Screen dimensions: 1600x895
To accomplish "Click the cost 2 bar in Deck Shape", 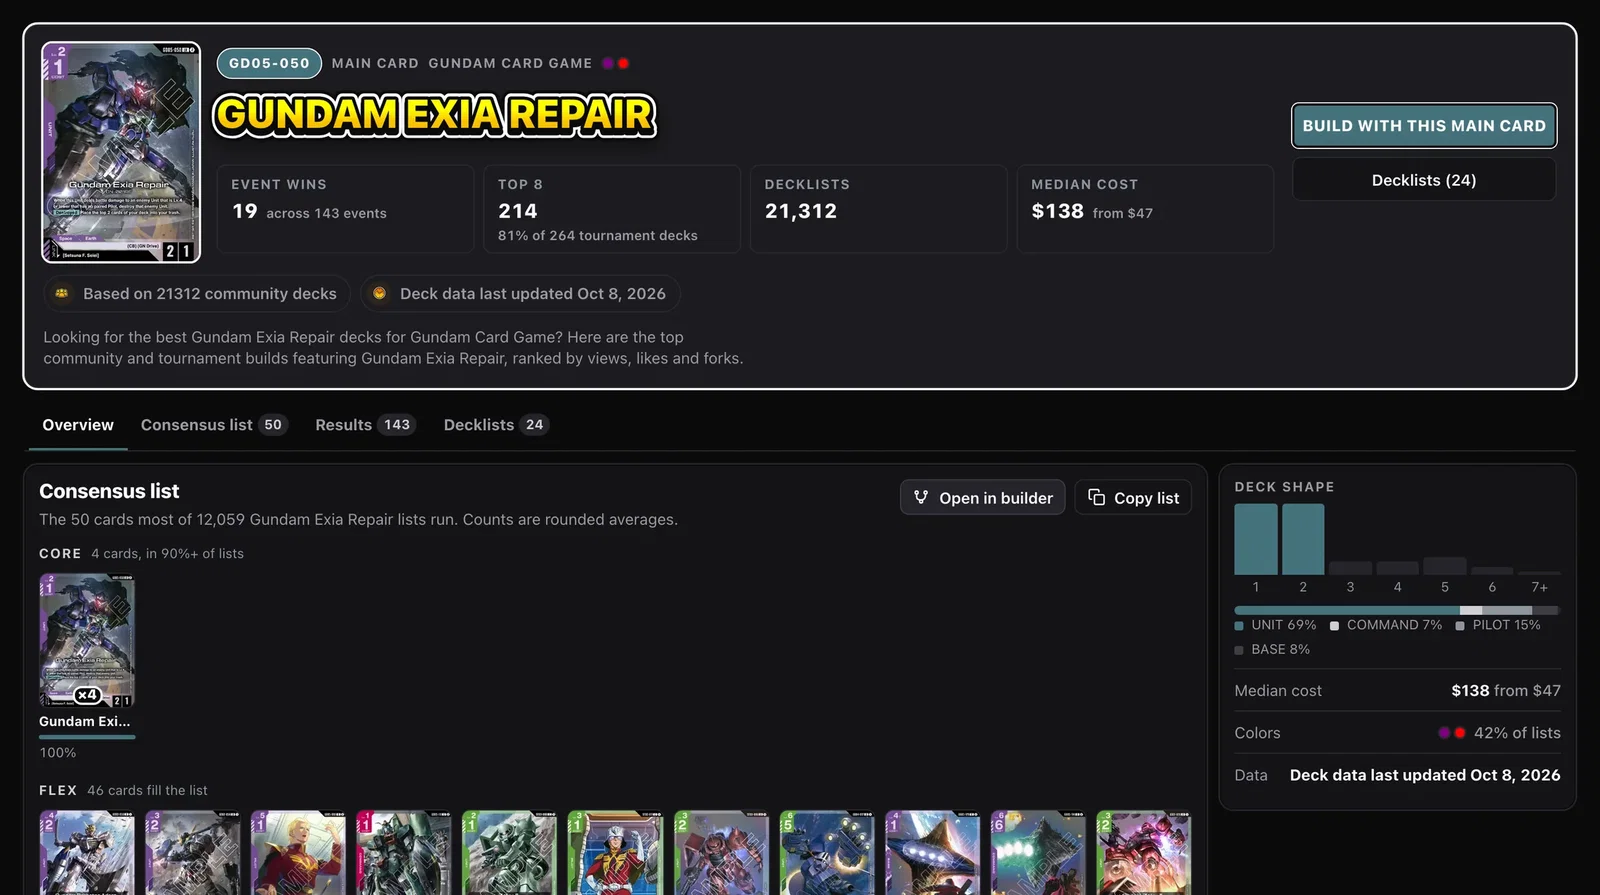I will click(1303, 539).
